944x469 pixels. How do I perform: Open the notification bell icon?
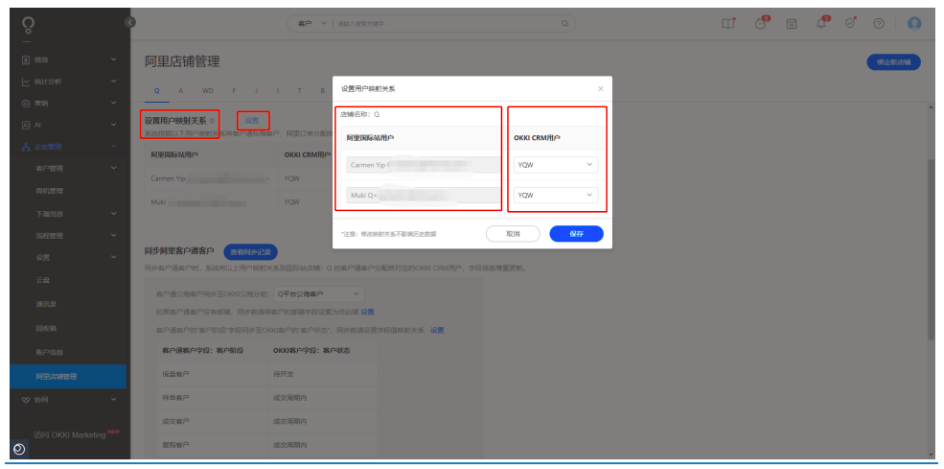[821, 23]
